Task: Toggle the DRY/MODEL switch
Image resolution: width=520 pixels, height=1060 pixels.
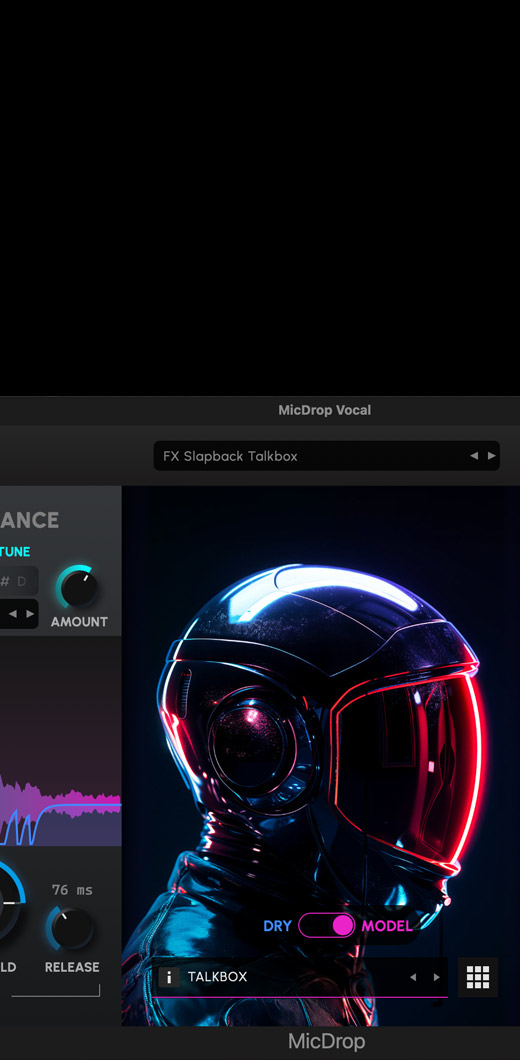Action: pyautogui.click(x=327, y=925)
